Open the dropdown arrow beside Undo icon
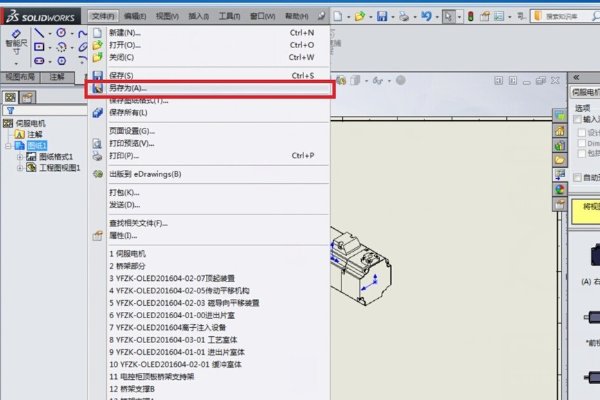Screen dimensions: 600x400 click(437, 17)
